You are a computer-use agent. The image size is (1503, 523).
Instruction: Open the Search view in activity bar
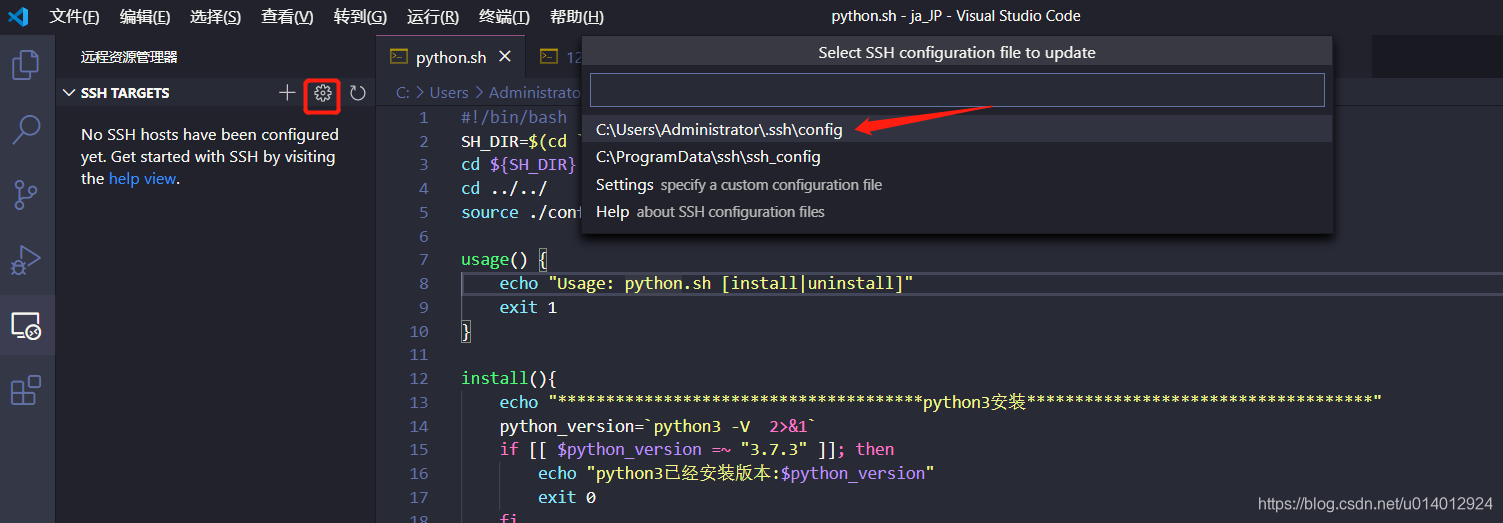[x=25, y=129]
